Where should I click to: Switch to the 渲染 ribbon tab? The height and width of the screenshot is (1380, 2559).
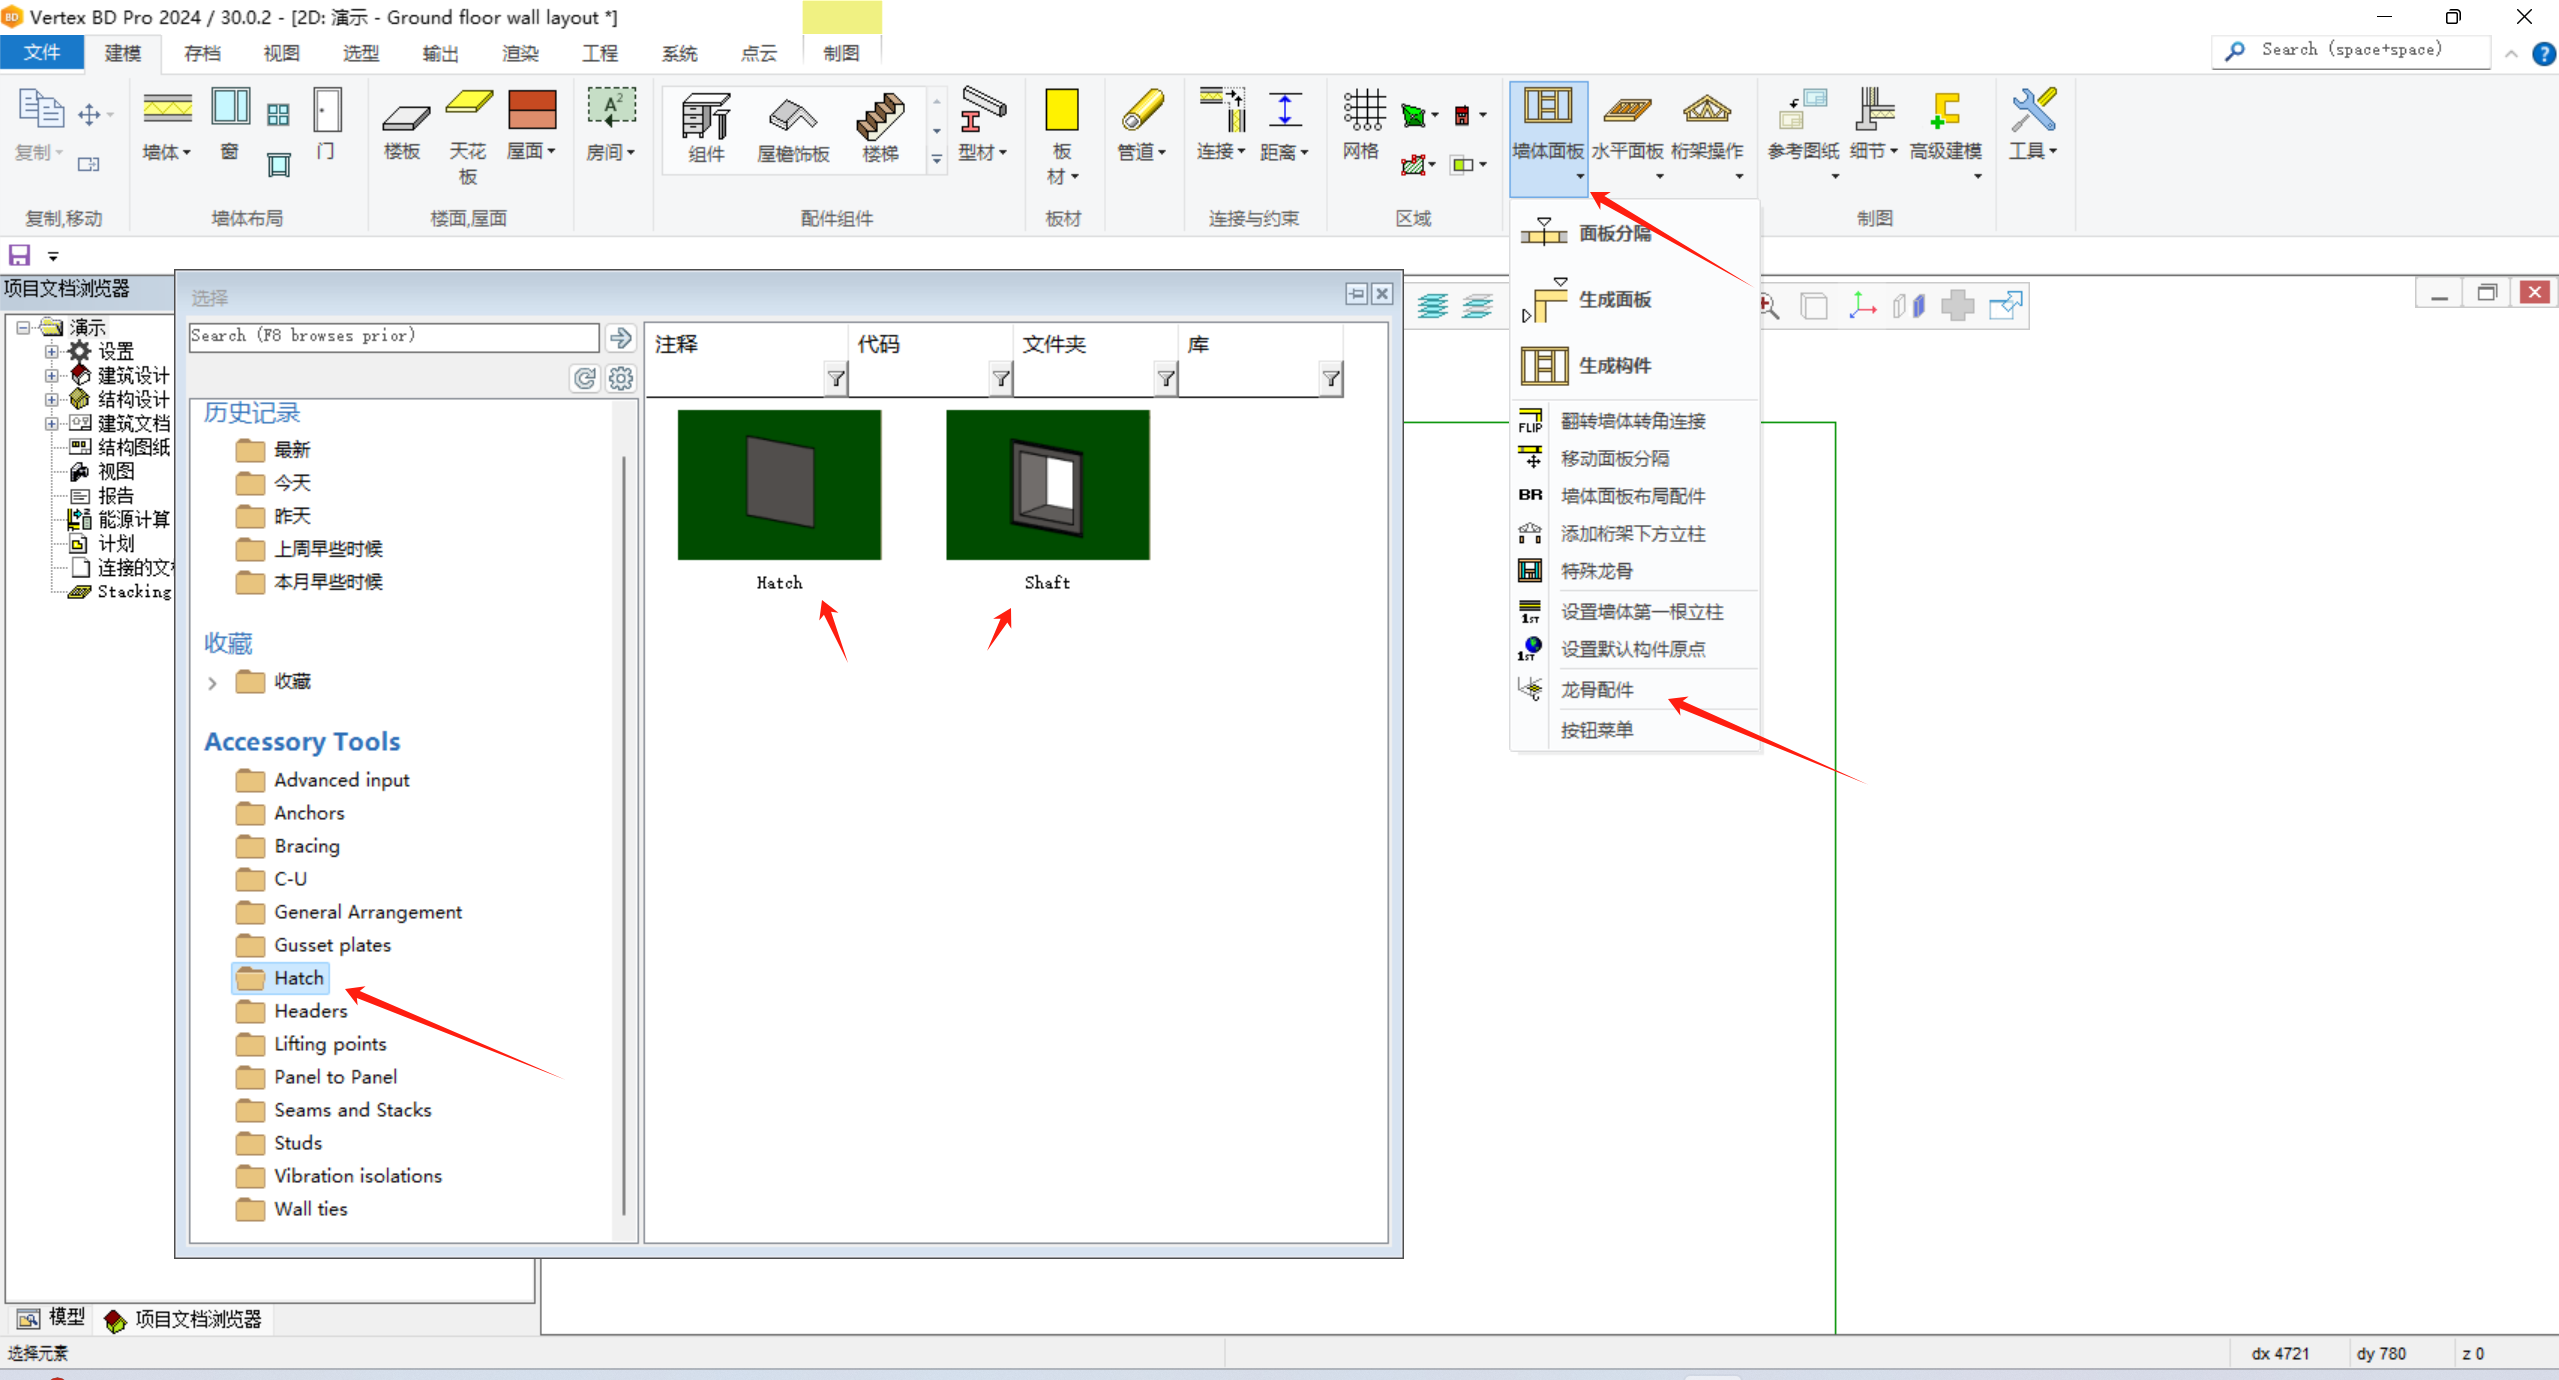point(520,53)
